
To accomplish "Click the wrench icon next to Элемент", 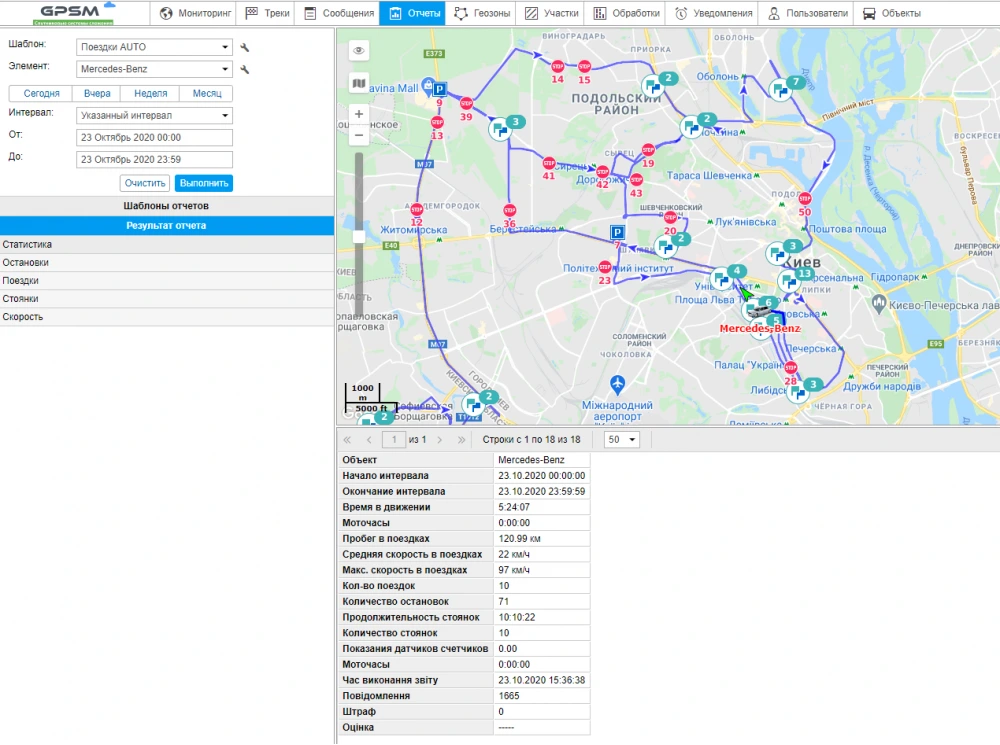I will (244, 70).
